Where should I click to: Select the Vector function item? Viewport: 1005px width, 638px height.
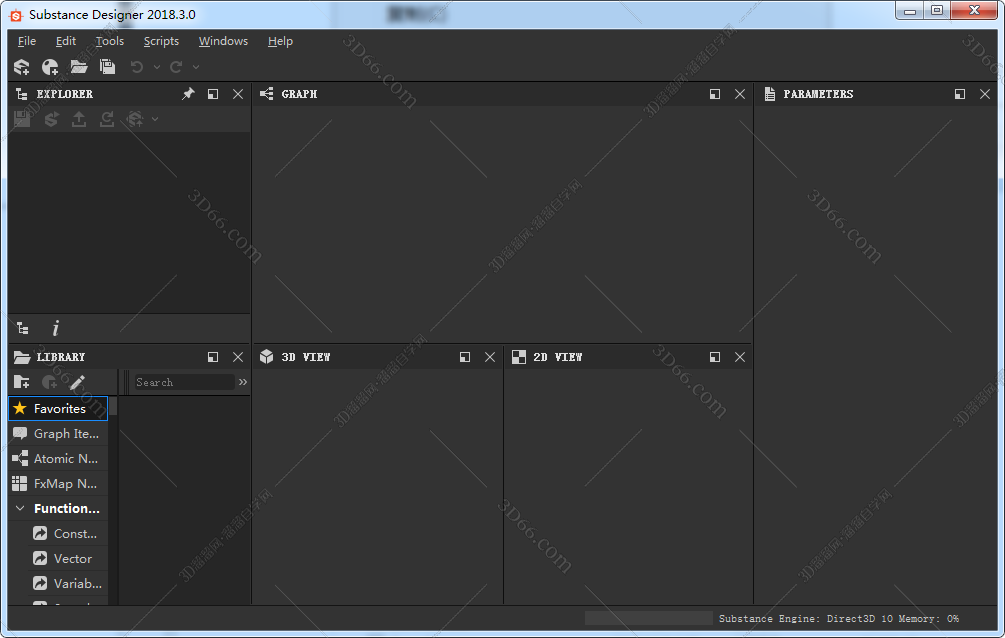tap(69, 558)
